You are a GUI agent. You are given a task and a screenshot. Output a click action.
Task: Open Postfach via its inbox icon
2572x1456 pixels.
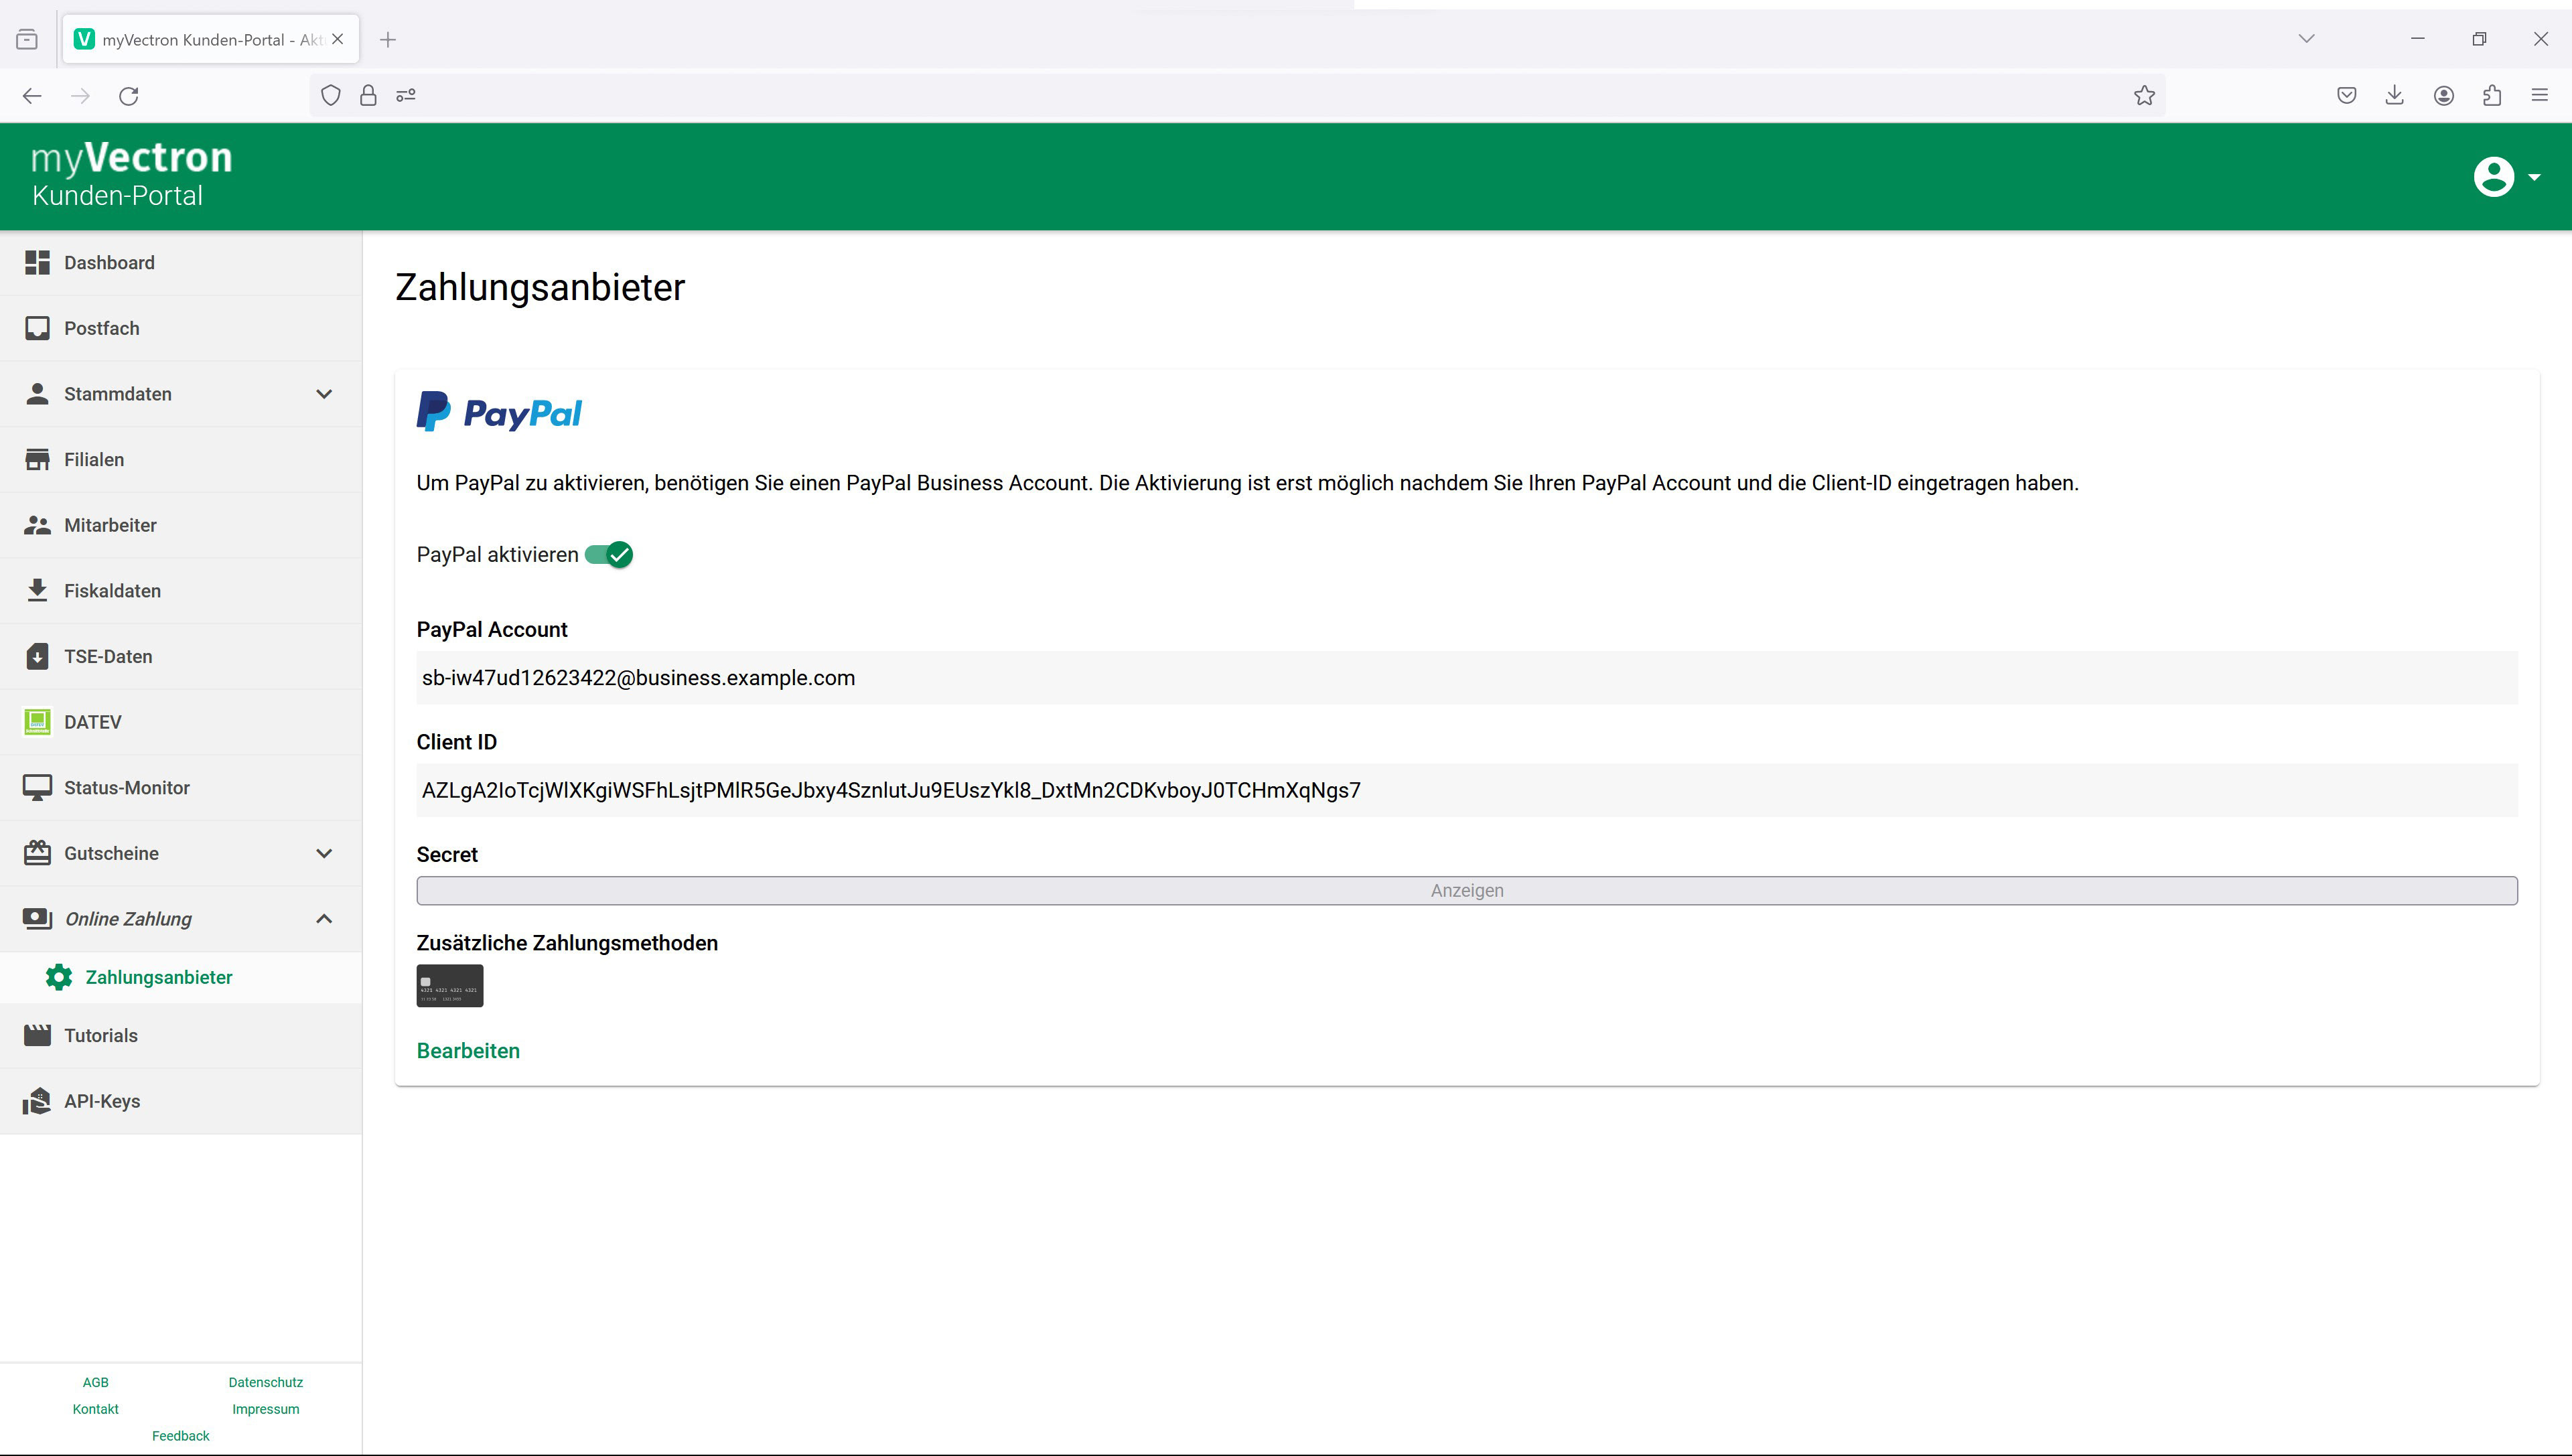click(37, 329)
